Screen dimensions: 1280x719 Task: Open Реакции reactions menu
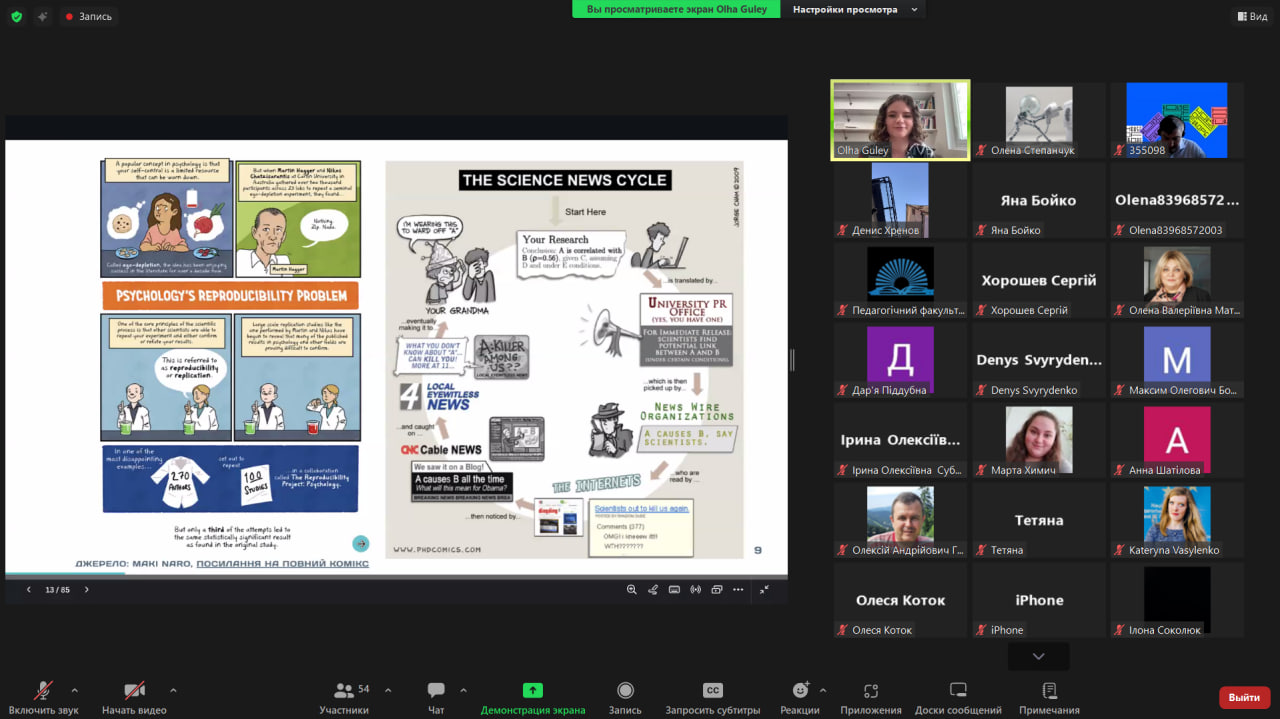point(800,698)
